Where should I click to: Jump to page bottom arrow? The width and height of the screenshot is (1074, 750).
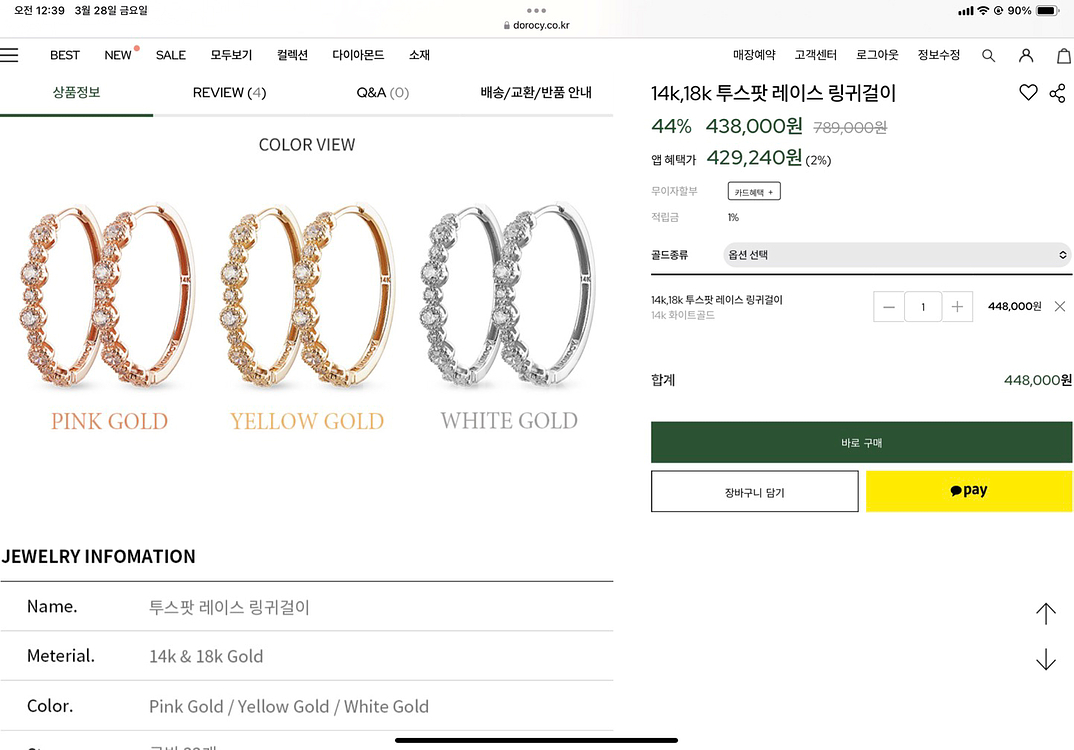coord(1046,659)
